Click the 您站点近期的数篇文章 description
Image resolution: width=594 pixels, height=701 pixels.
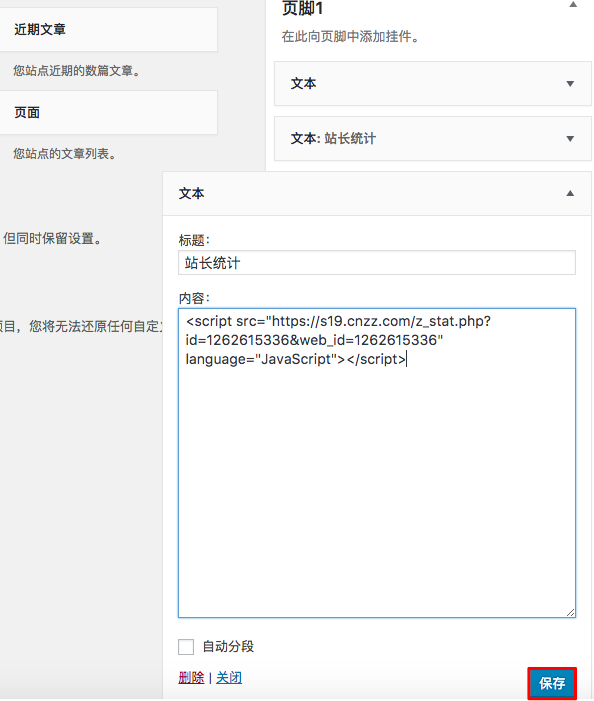click(76, 71)
